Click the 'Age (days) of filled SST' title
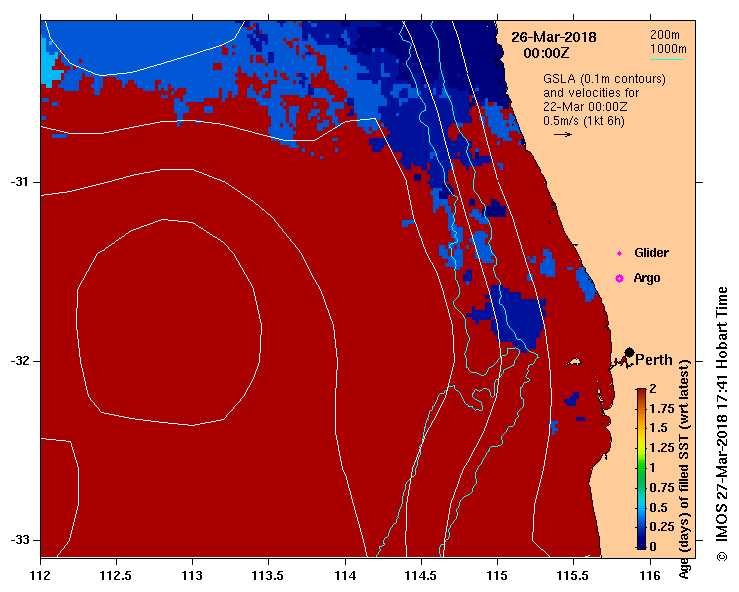739x592 pixels. [684, 469]
